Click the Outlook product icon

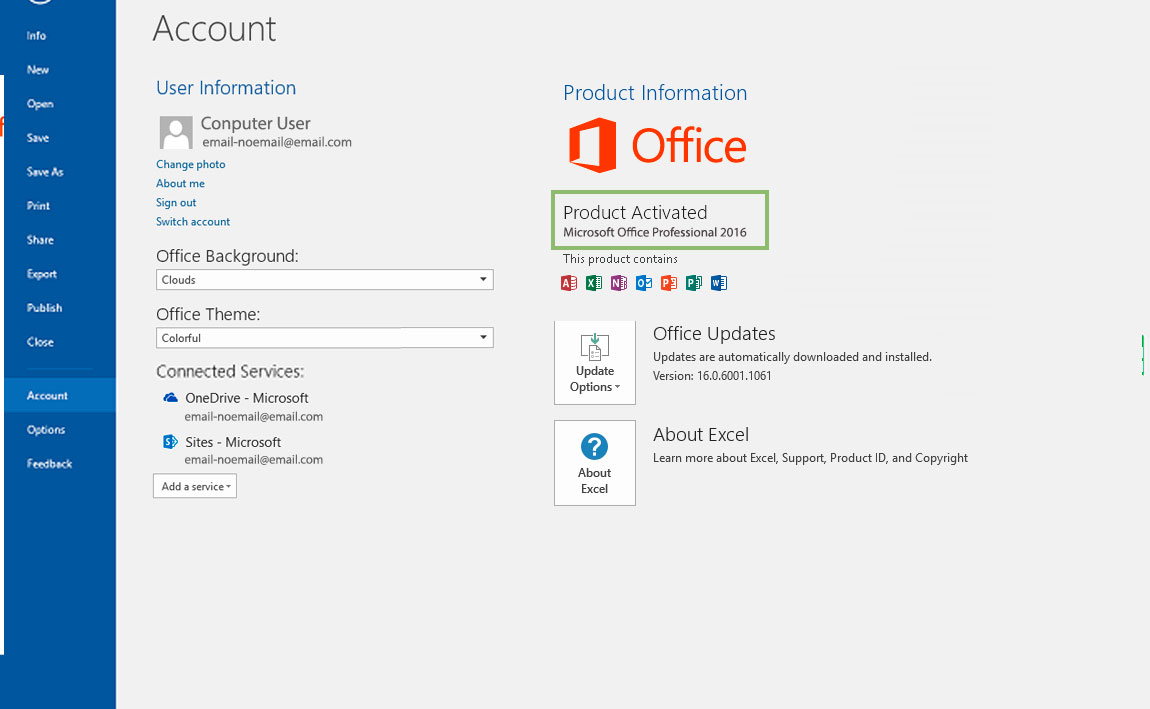coord(644,283)
